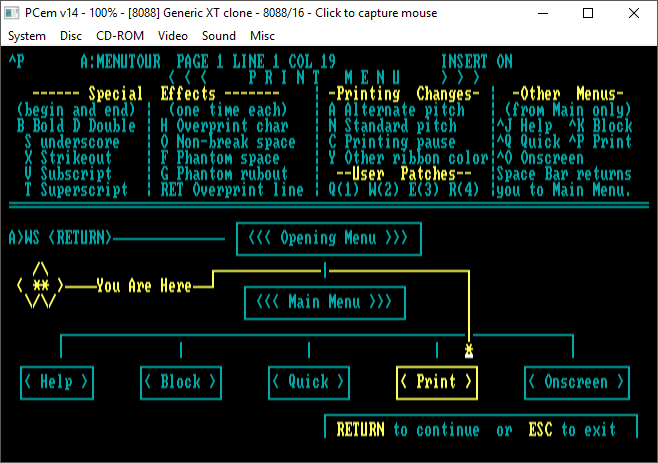The height and width of the screenshot is (463, 658).
Task: Click 'S underscore' entry
Action: pyautogui.click(x=72, y=142)
